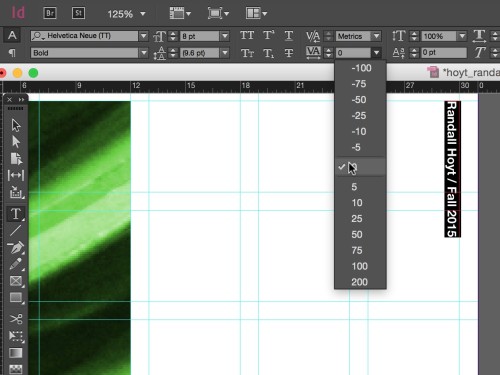Click the baseline shift 0 pt field
Screen dimensions: 500x375
click(444, 53)
